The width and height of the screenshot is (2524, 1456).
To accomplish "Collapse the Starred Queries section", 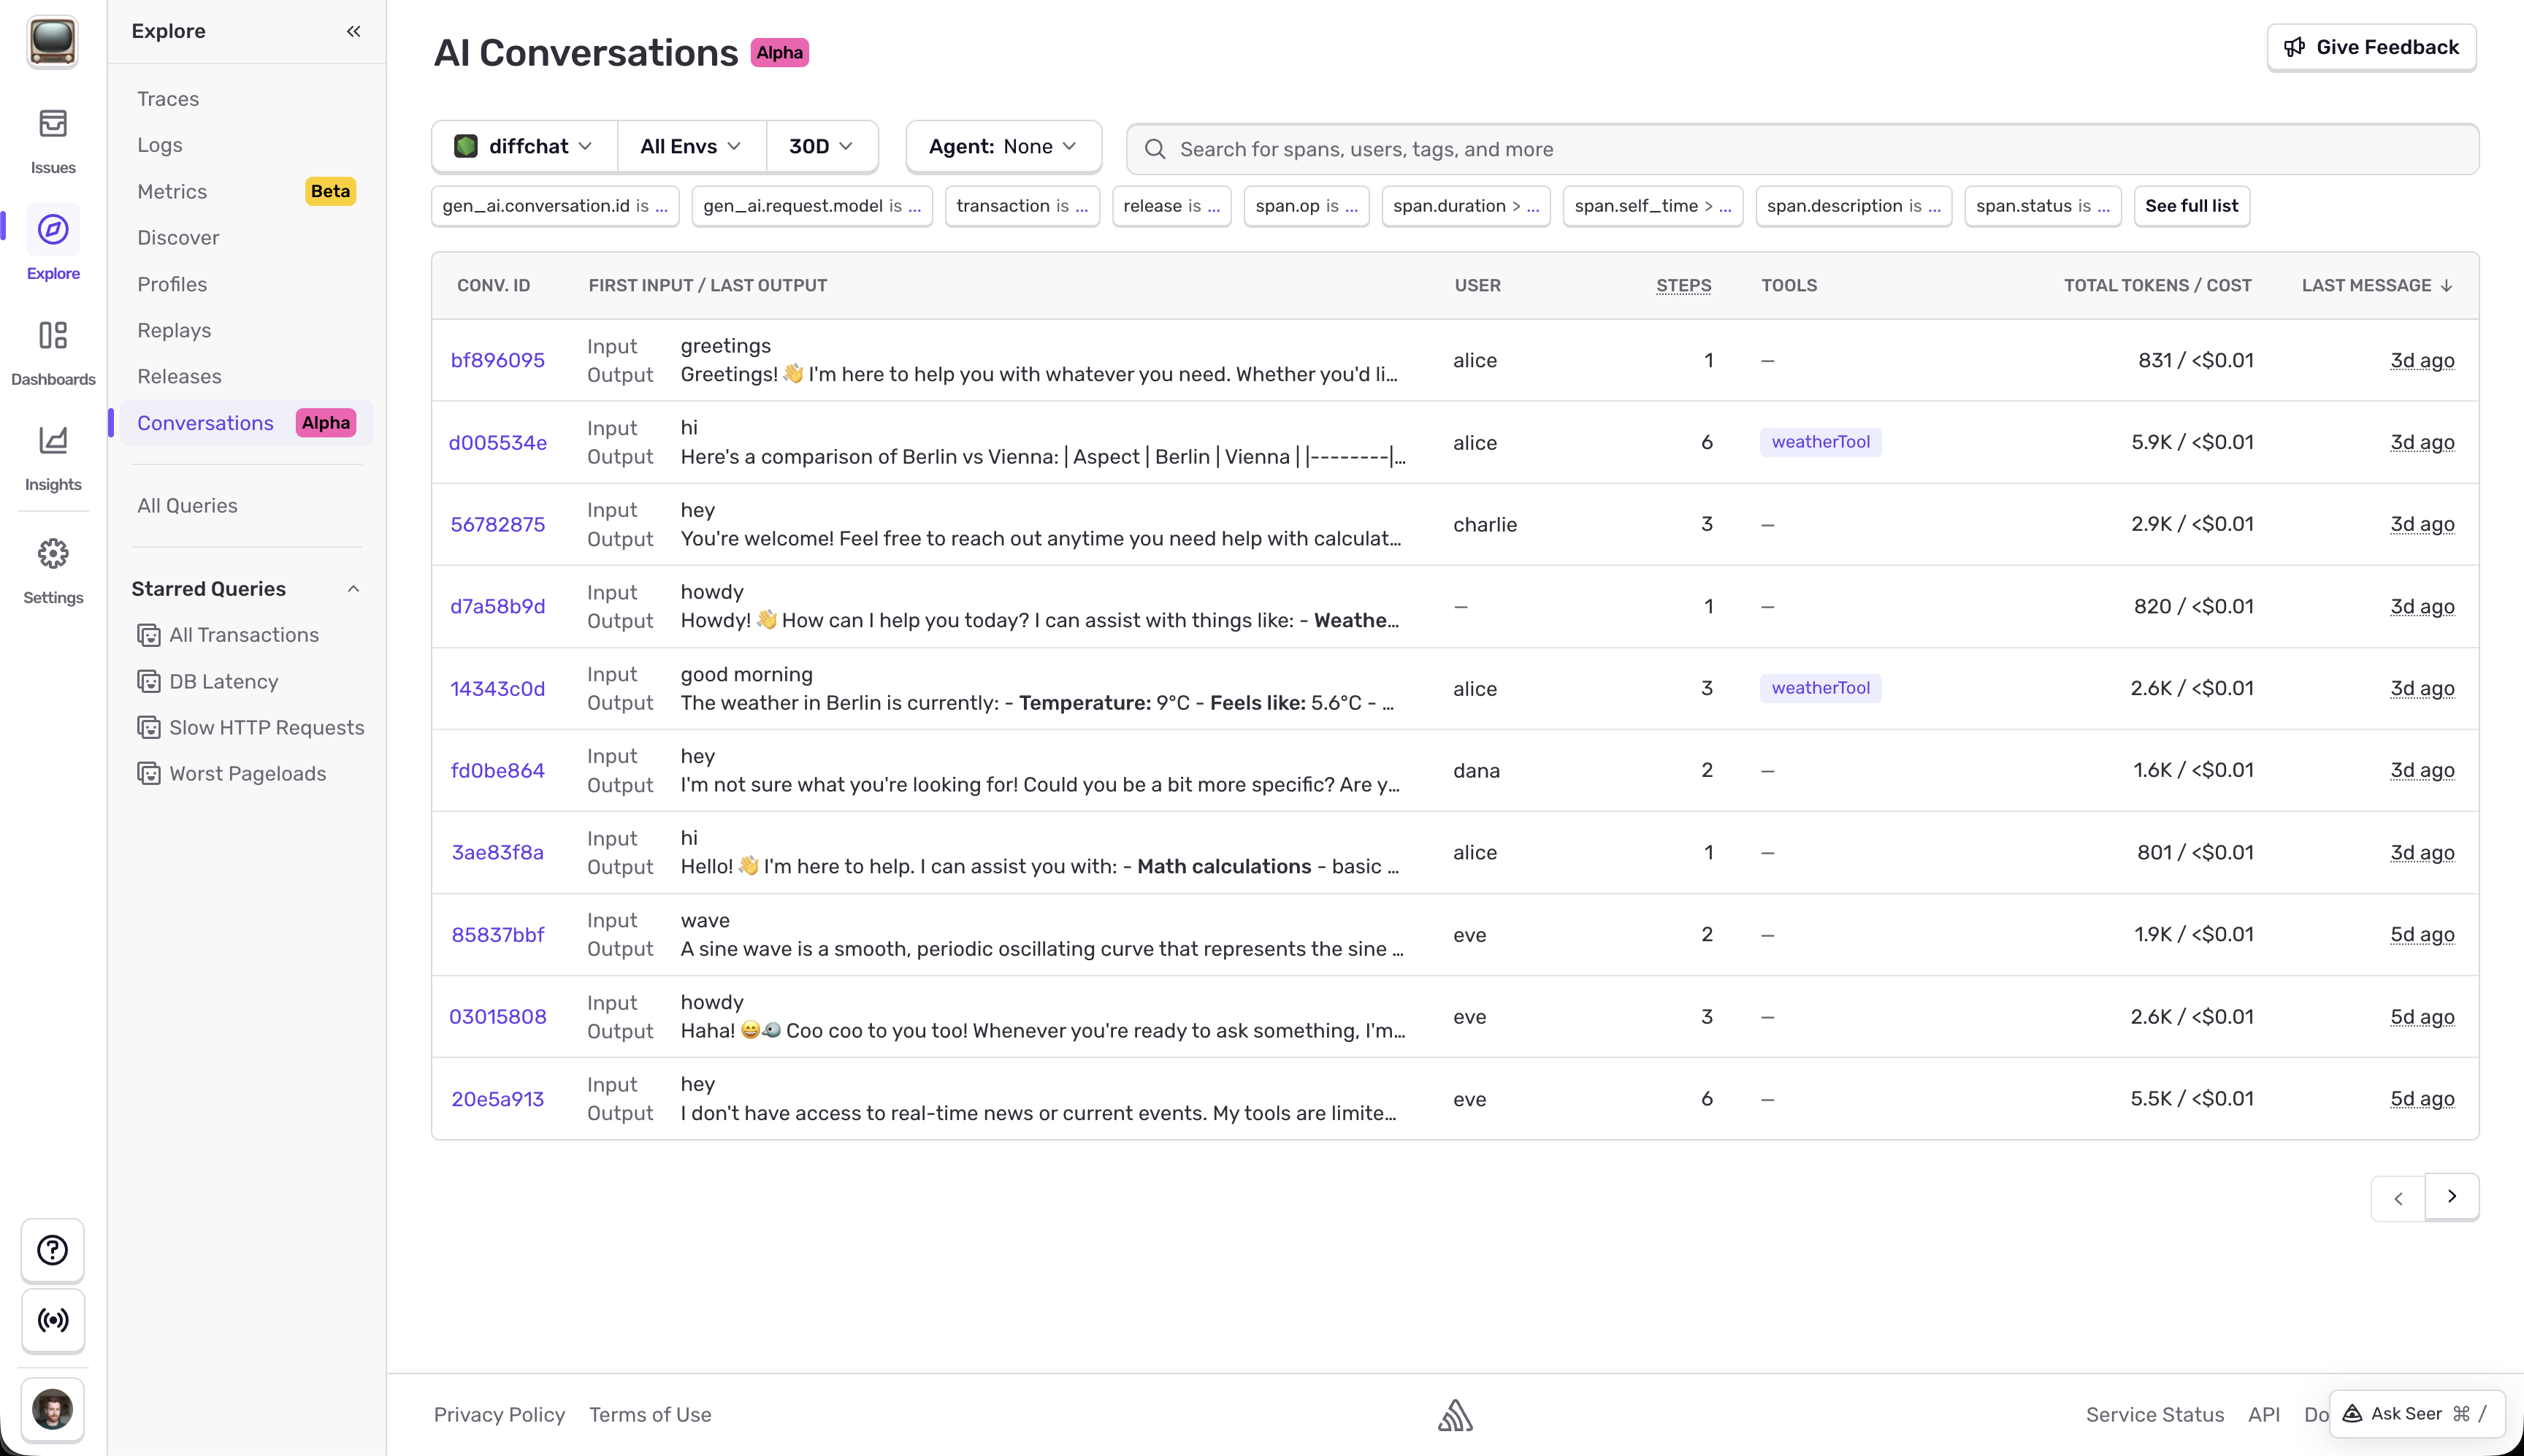I will pyautogui.click(x=353, y=589).
